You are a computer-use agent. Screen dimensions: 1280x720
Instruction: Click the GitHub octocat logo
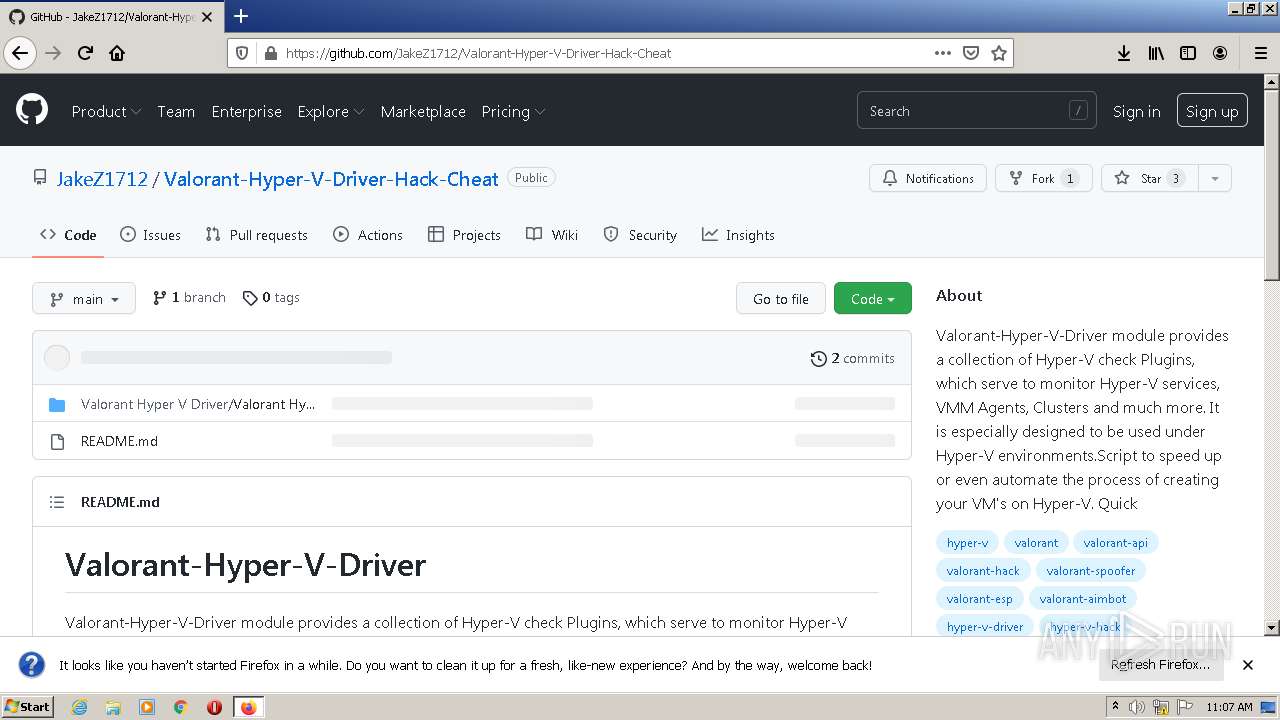pos(32,110)
